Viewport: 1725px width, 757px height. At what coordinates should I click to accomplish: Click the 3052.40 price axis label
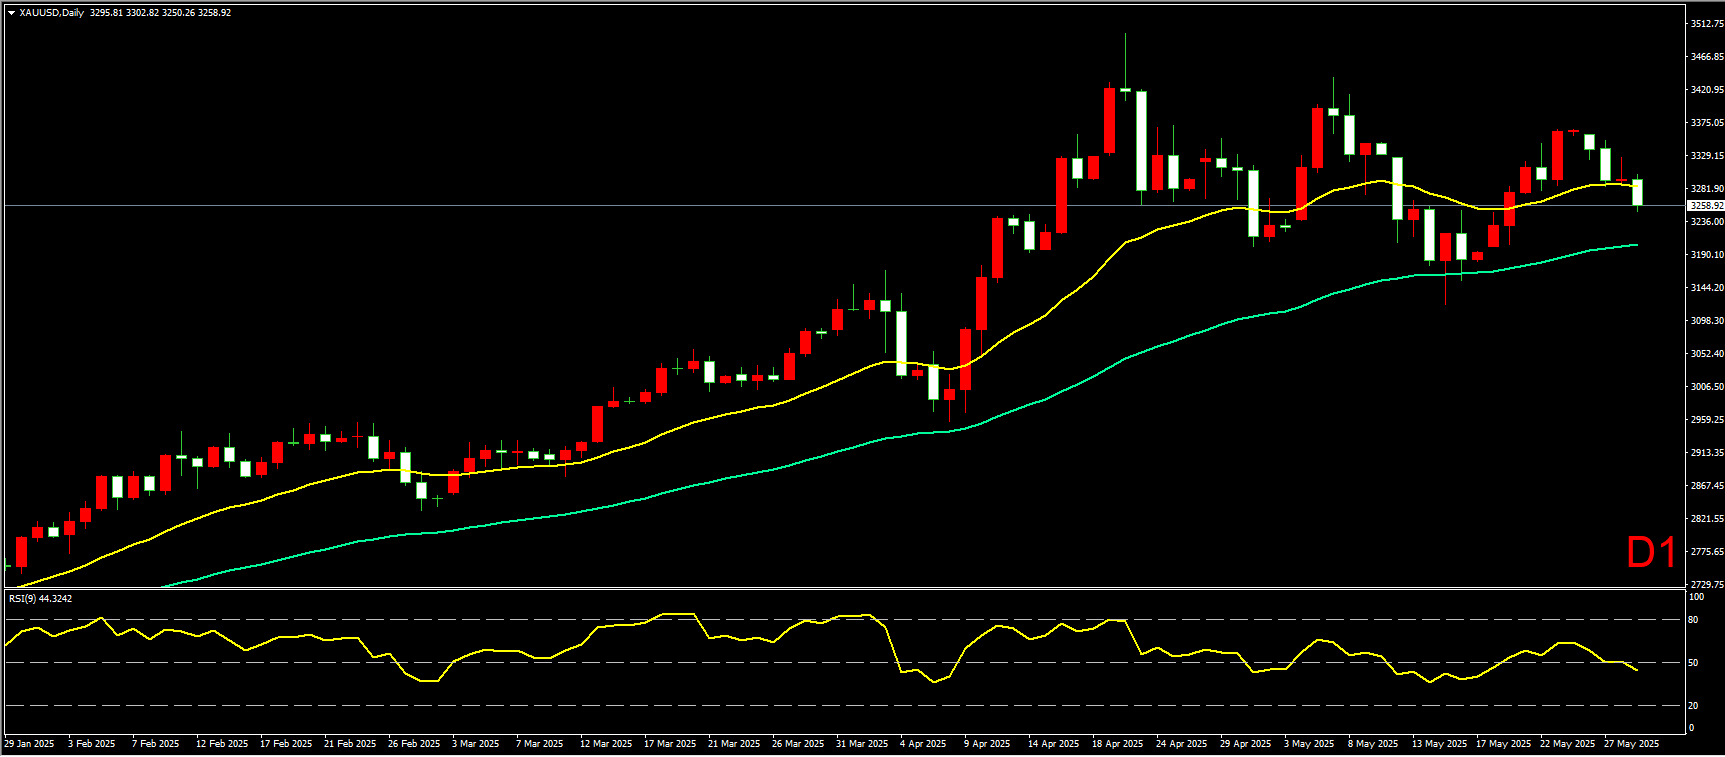[1706, 354]
